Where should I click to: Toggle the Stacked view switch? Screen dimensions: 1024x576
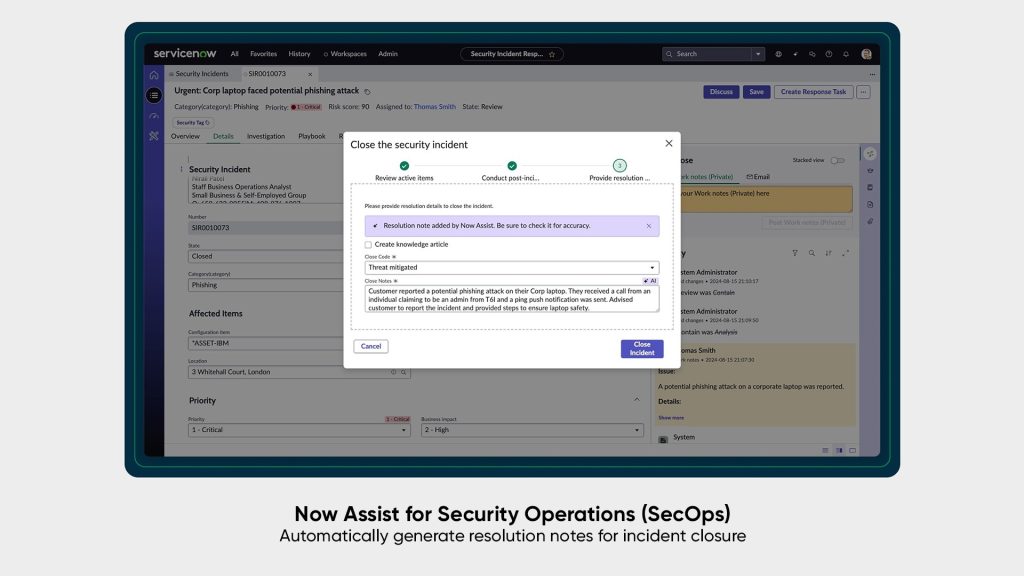pos(837,161)
